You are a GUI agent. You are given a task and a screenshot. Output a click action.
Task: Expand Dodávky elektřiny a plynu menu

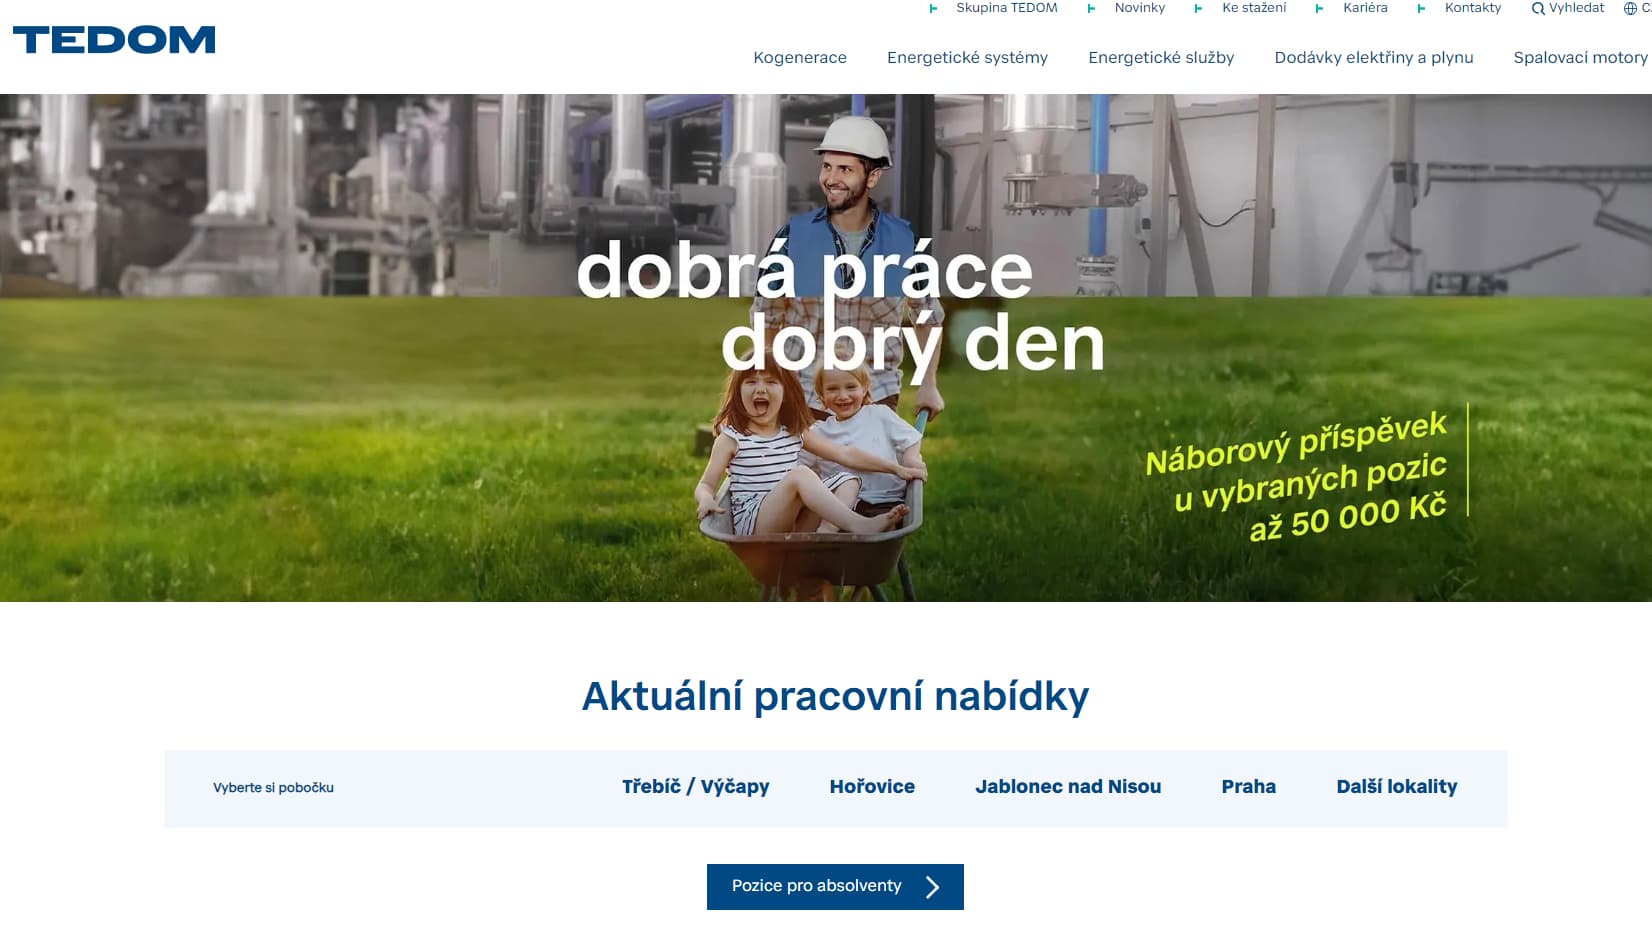click(x=1373, y=58)
